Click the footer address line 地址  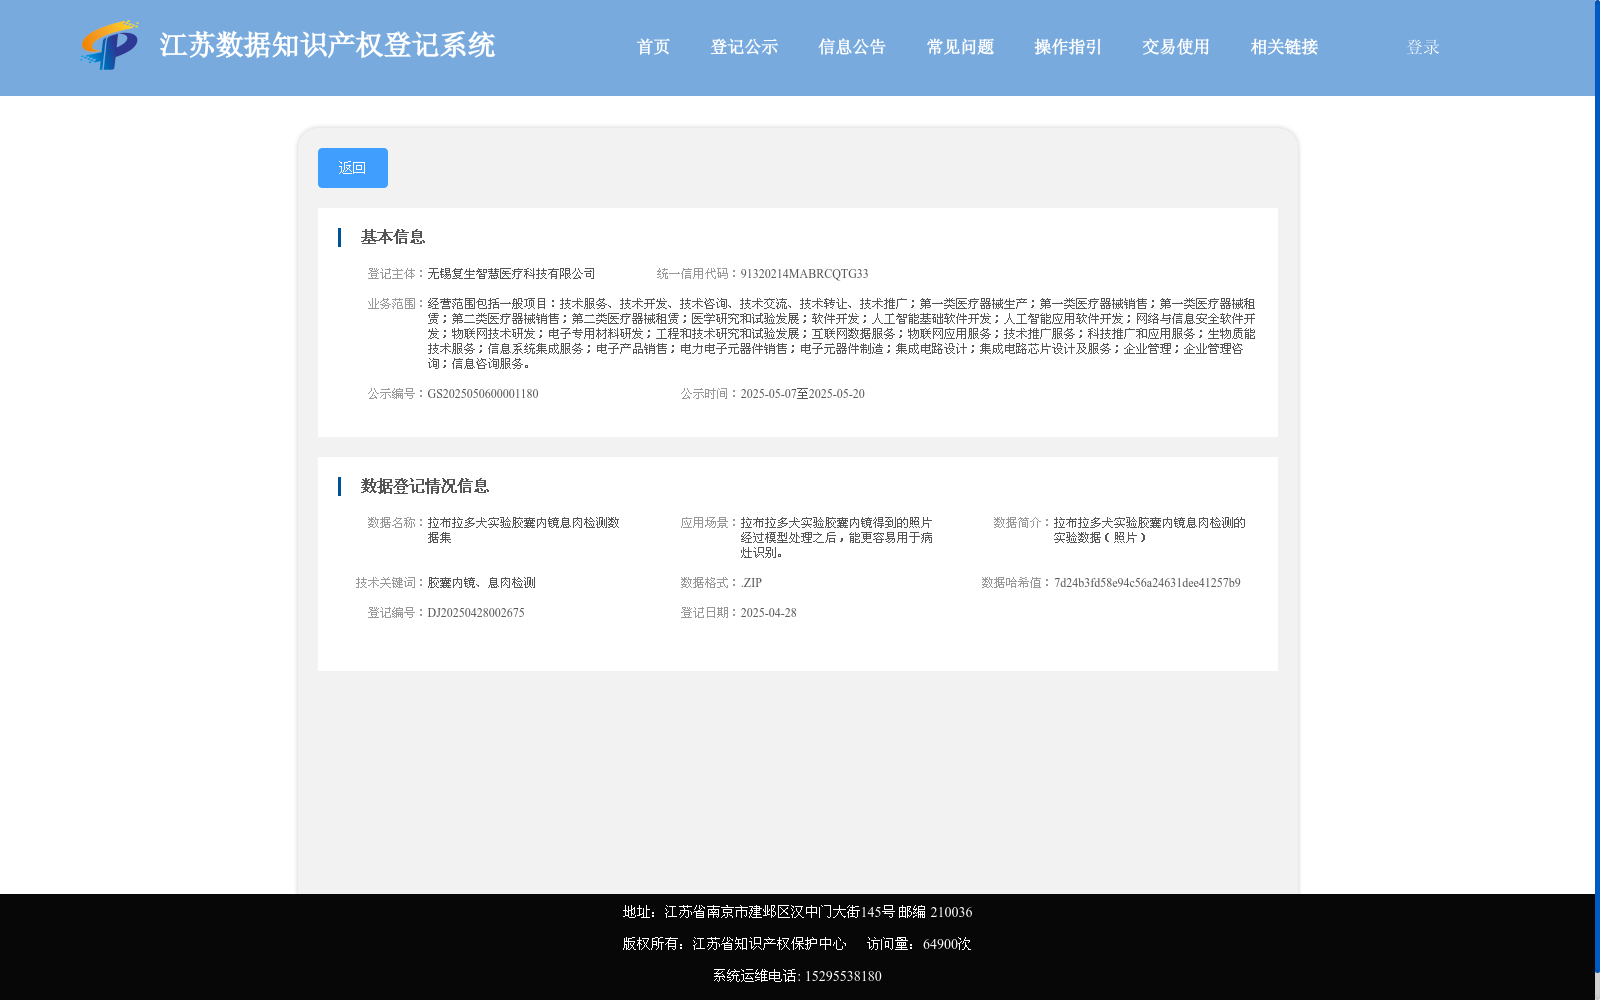(797, 912)
